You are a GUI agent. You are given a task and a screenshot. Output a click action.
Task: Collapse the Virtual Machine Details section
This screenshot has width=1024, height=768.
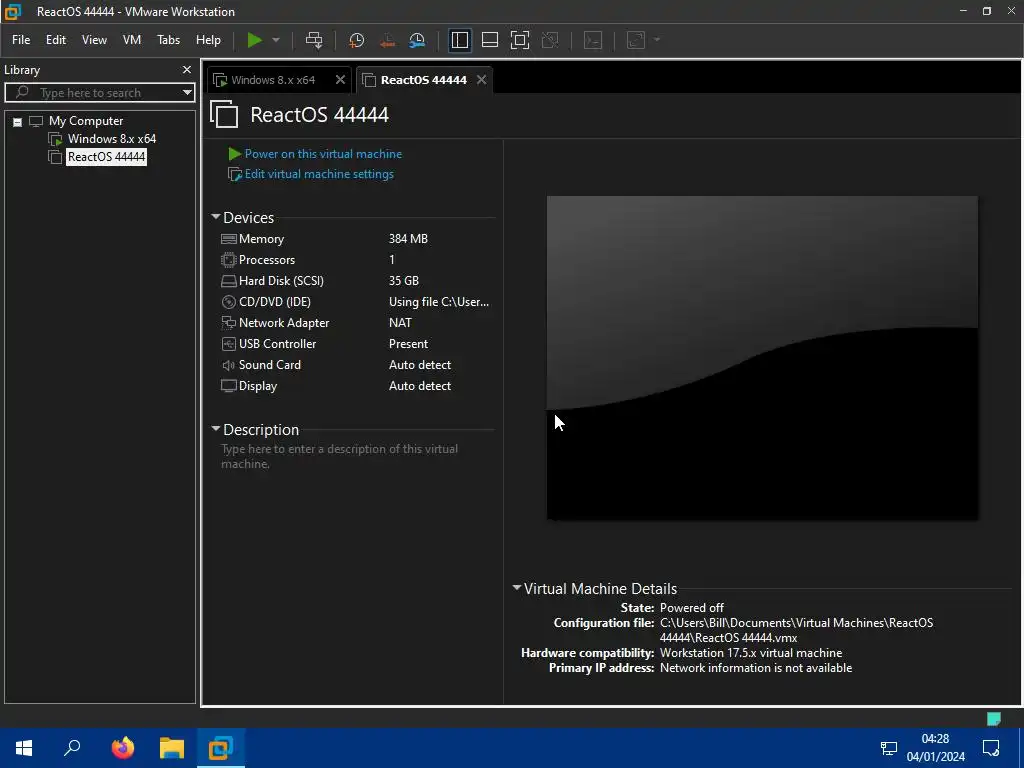coord(517,588)
